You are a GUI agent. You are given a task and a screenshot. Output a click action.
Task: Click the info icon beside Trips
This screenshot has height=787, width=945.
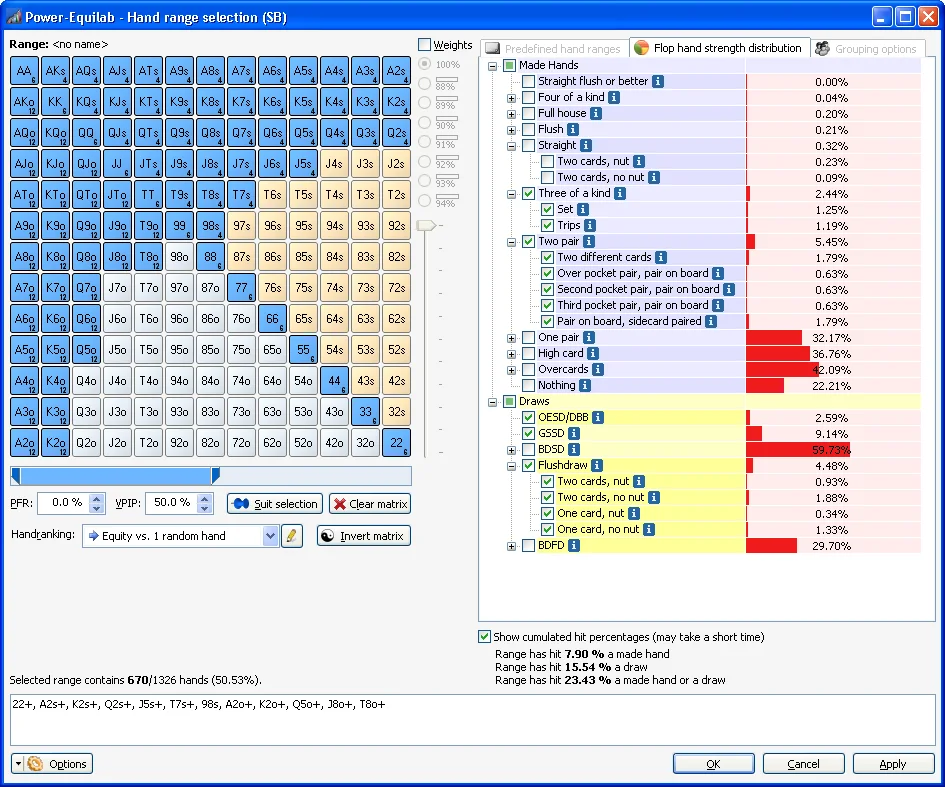589,225
